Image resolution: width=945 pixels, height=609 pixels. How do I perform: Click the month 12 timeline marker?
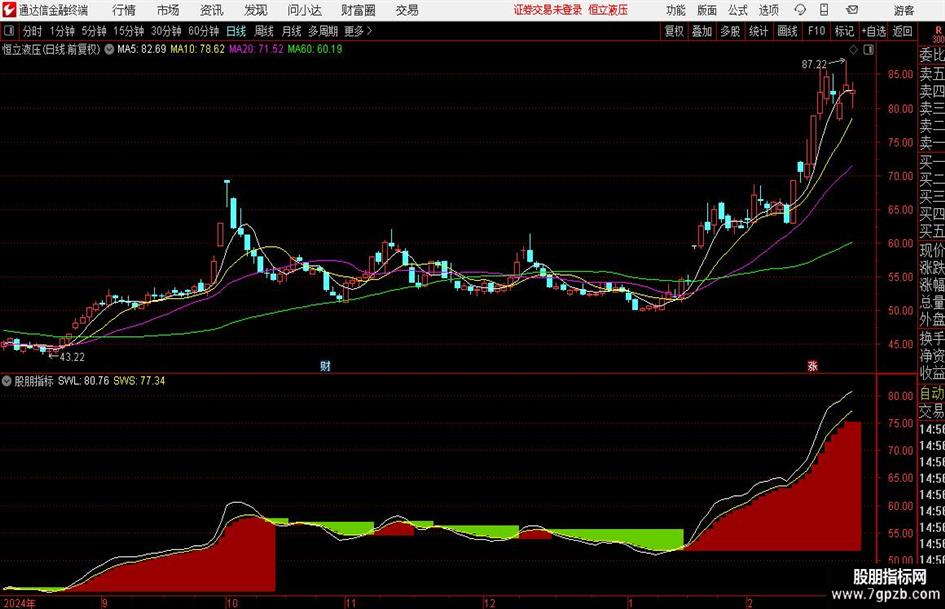coord(490,603)
